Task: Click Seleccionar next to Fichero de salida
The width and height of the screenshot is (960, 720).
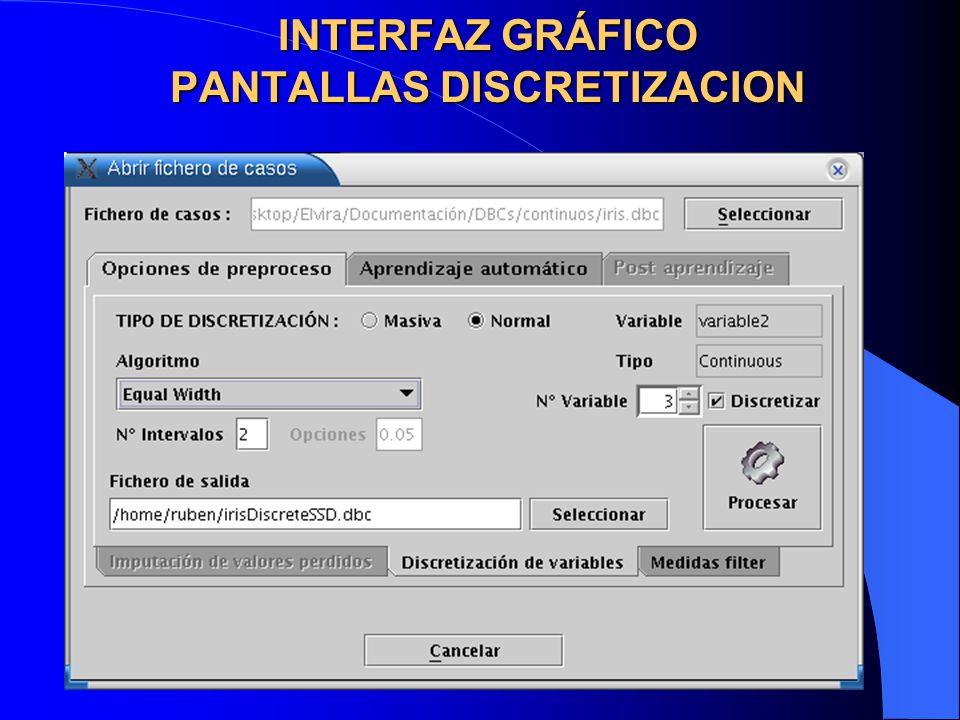Action: pyautogui.click(x=598, y=514)
